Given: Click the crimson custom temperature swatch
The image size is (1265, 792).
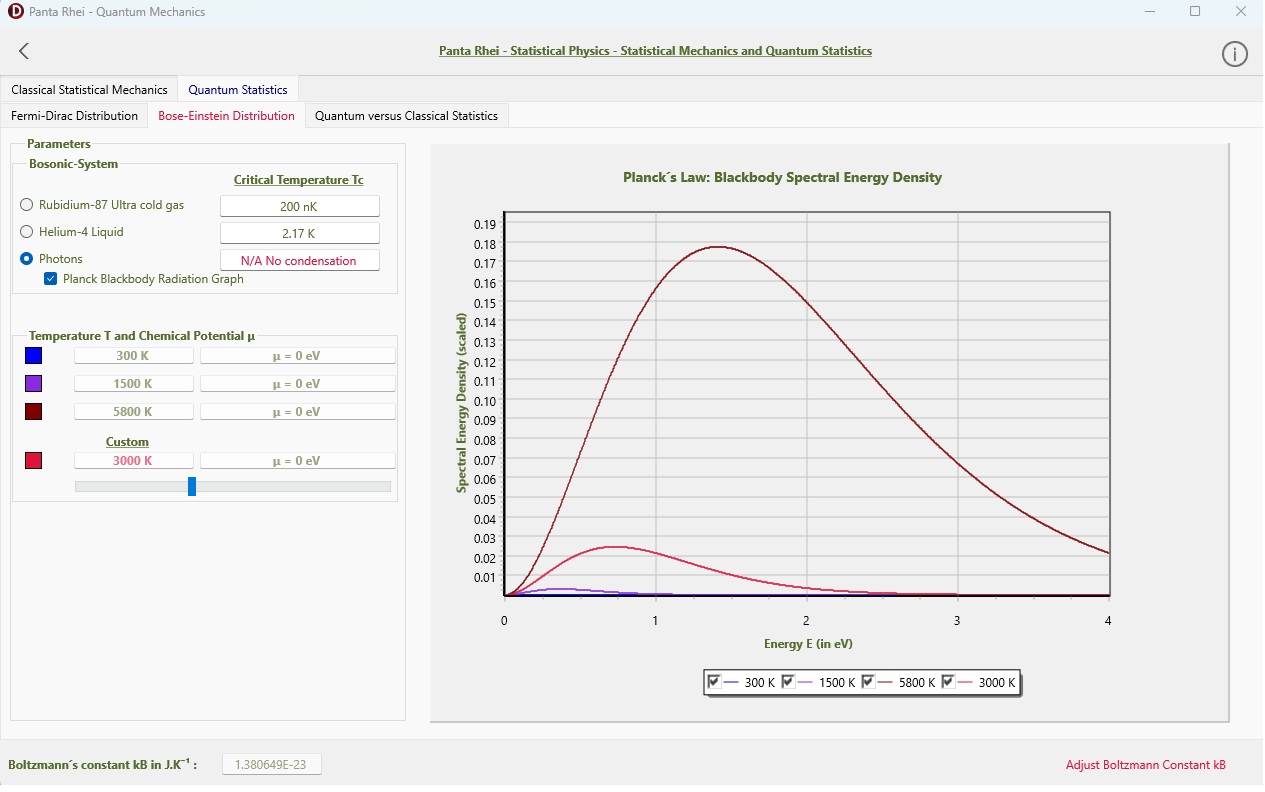Looking at the screenshot, I should tap(33, 461).
